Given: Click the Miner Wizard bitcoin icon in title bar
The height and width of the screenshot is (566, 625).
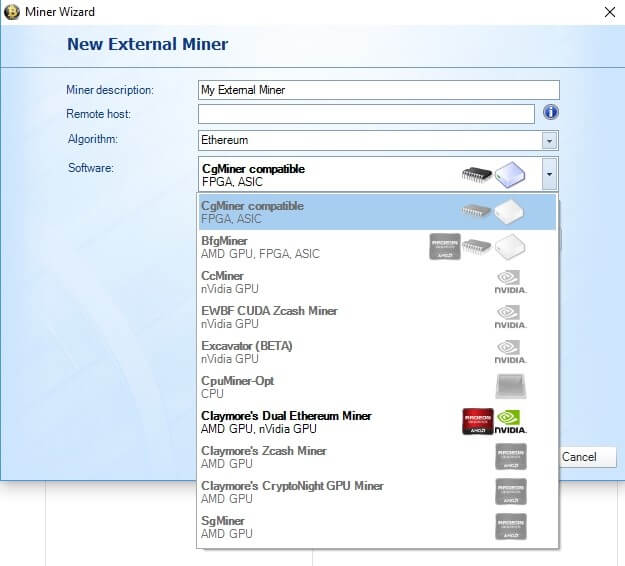Looking at the screenshot, I should click(x=12, y=12).
